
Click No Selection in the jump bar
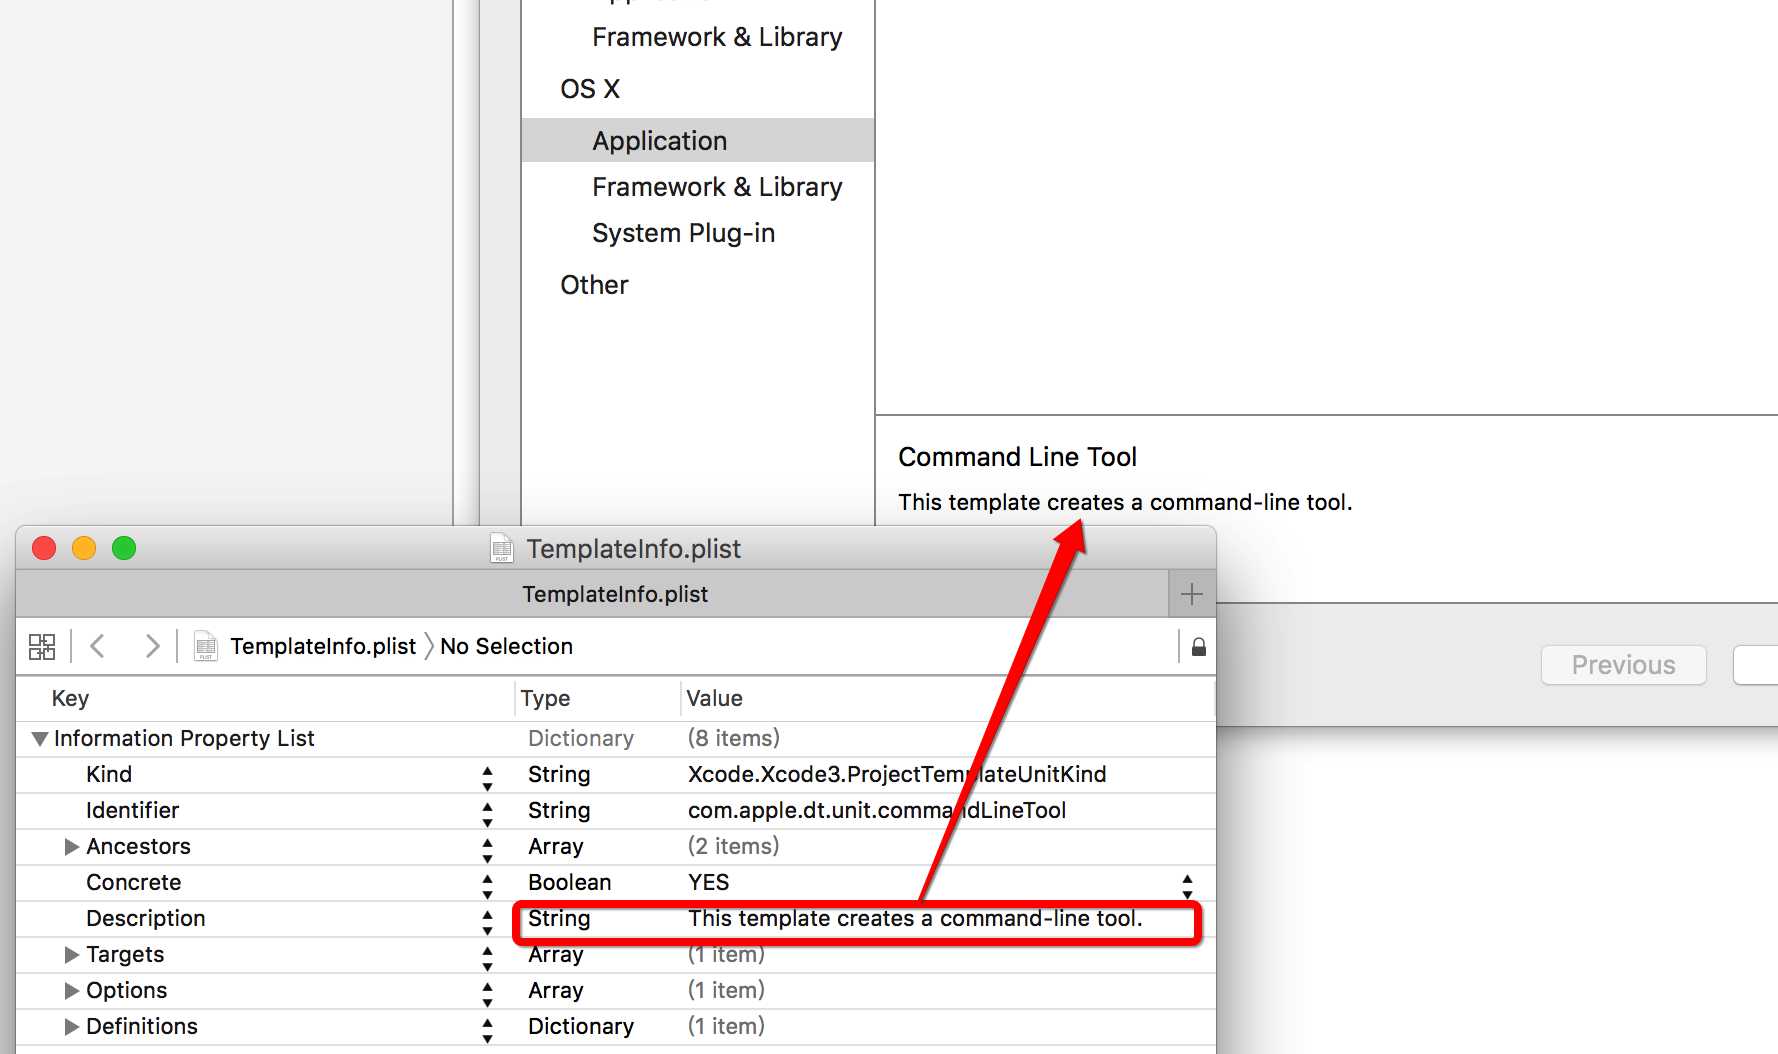pyautogui.click(x=506, y=646)
